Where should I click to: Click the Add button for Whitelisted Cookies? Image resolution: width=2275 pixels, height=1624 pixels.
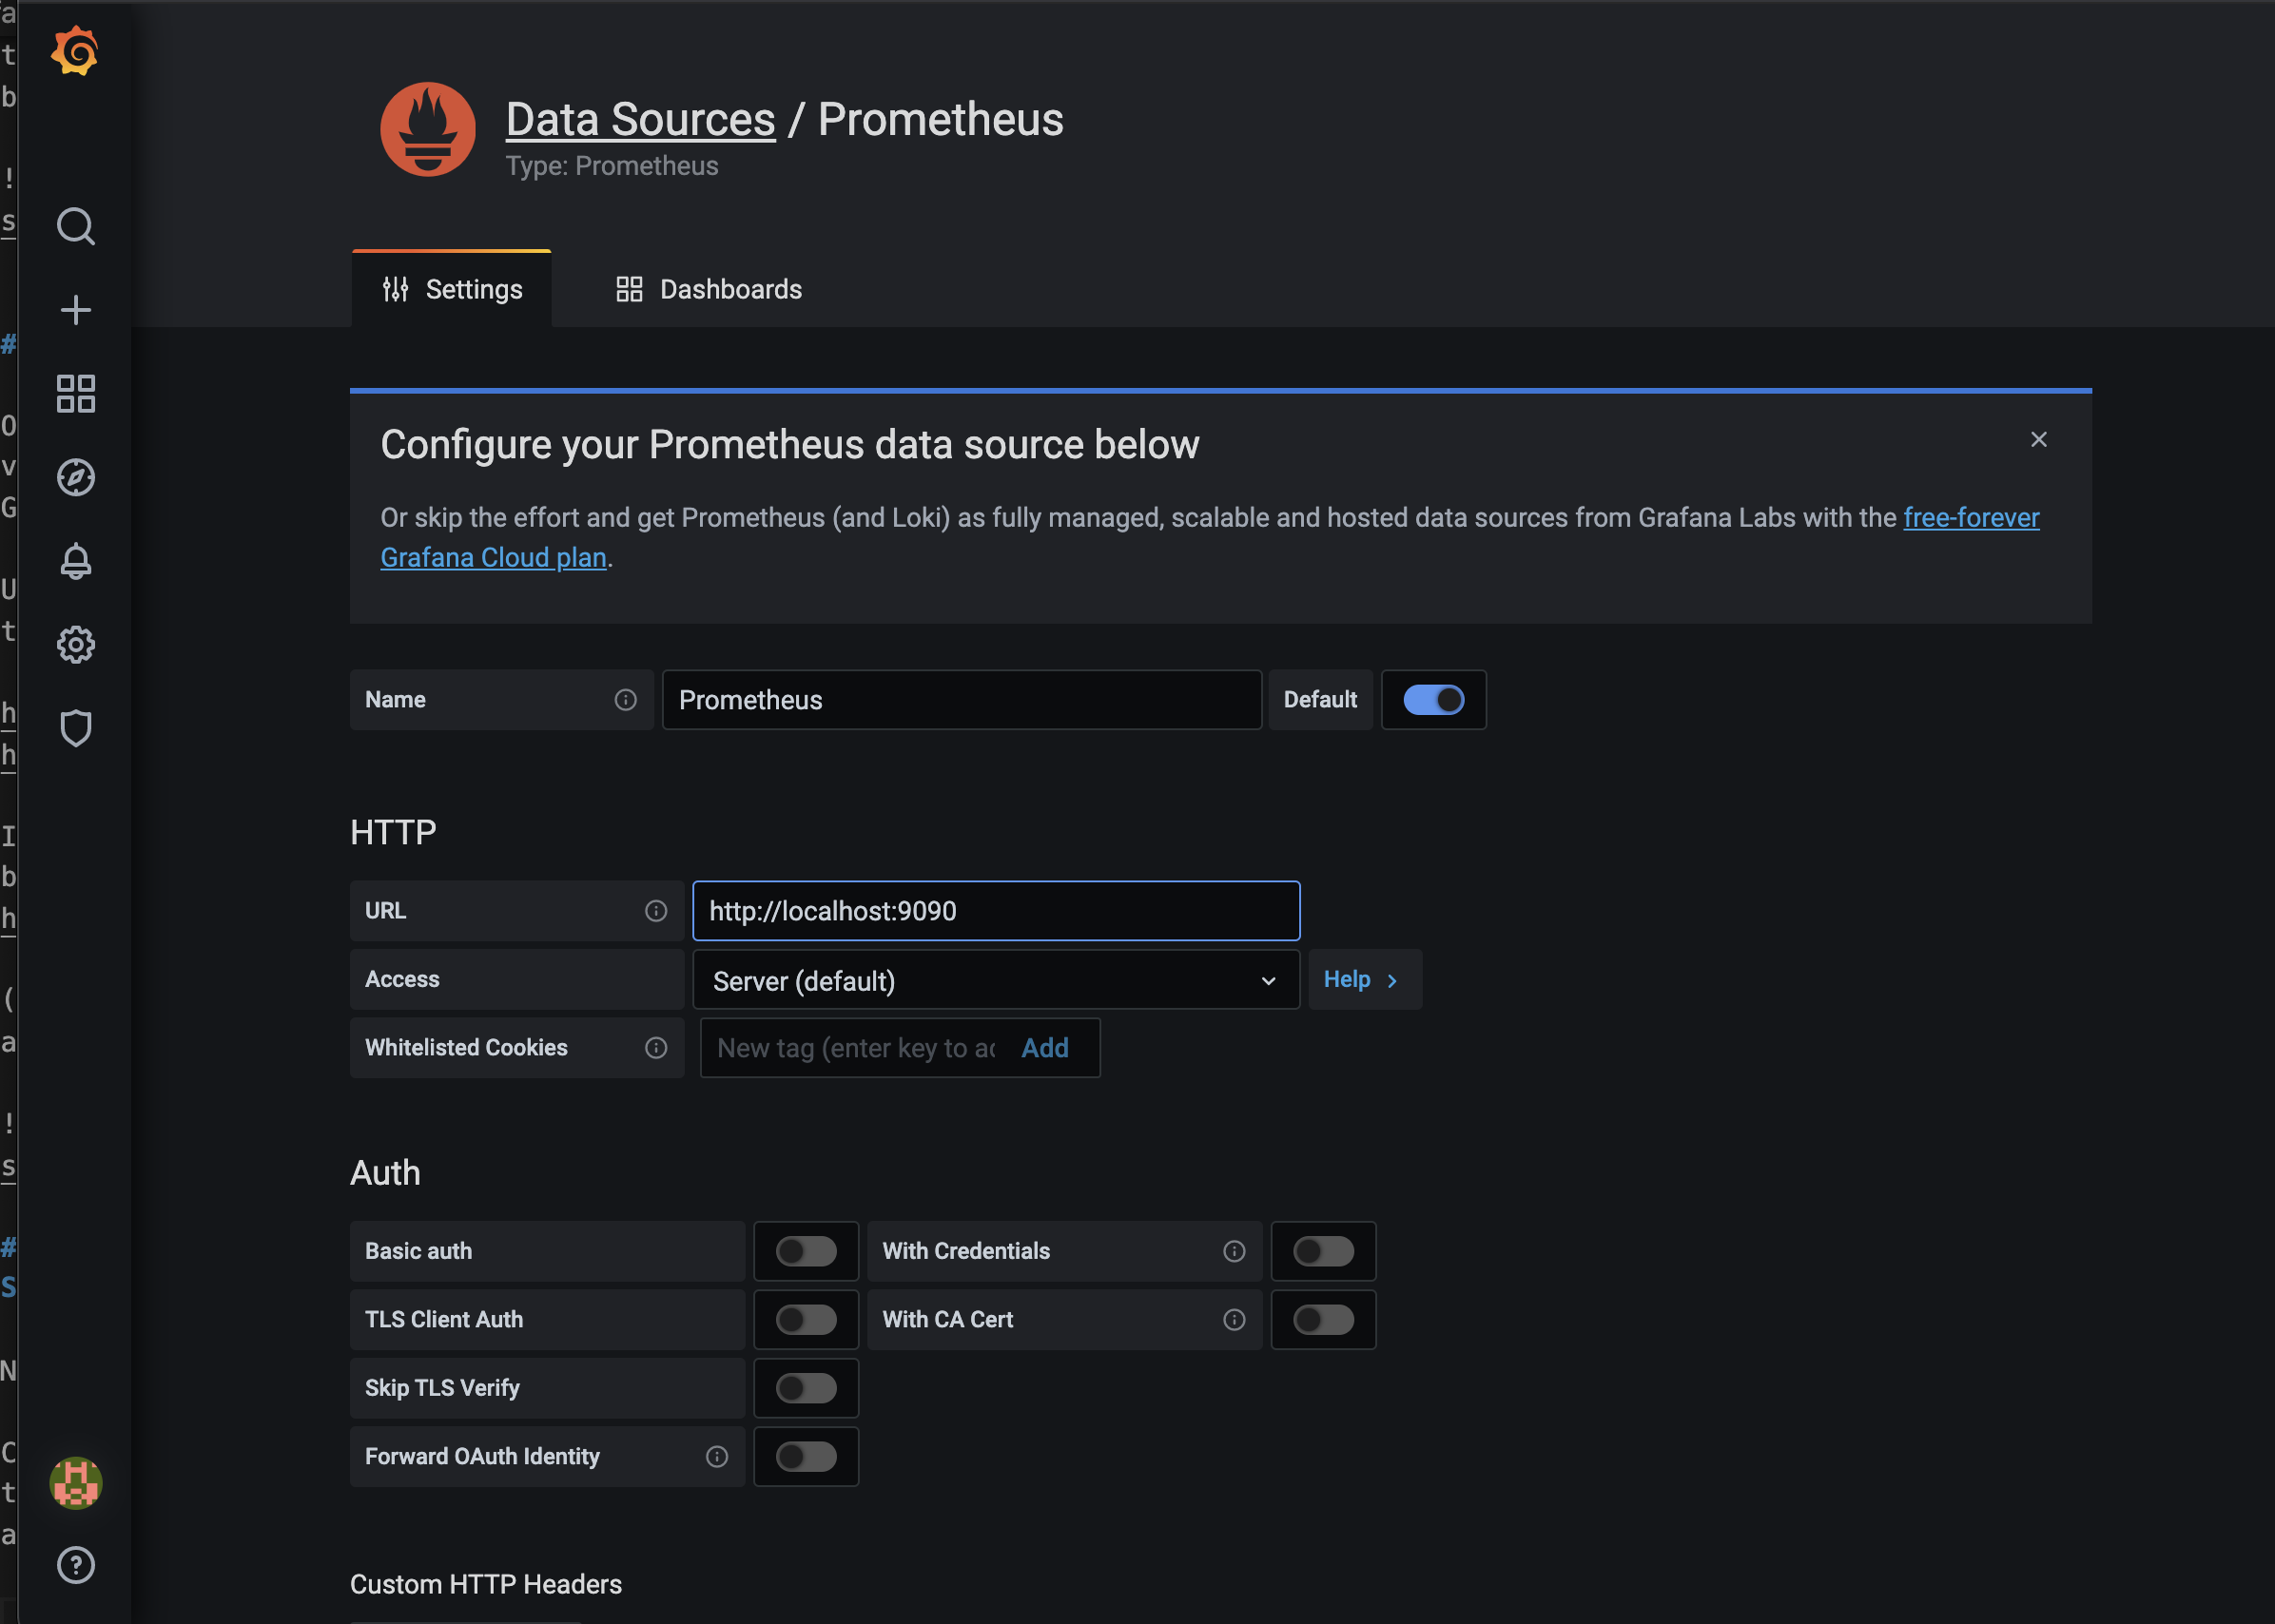tap(1044, 1048)
